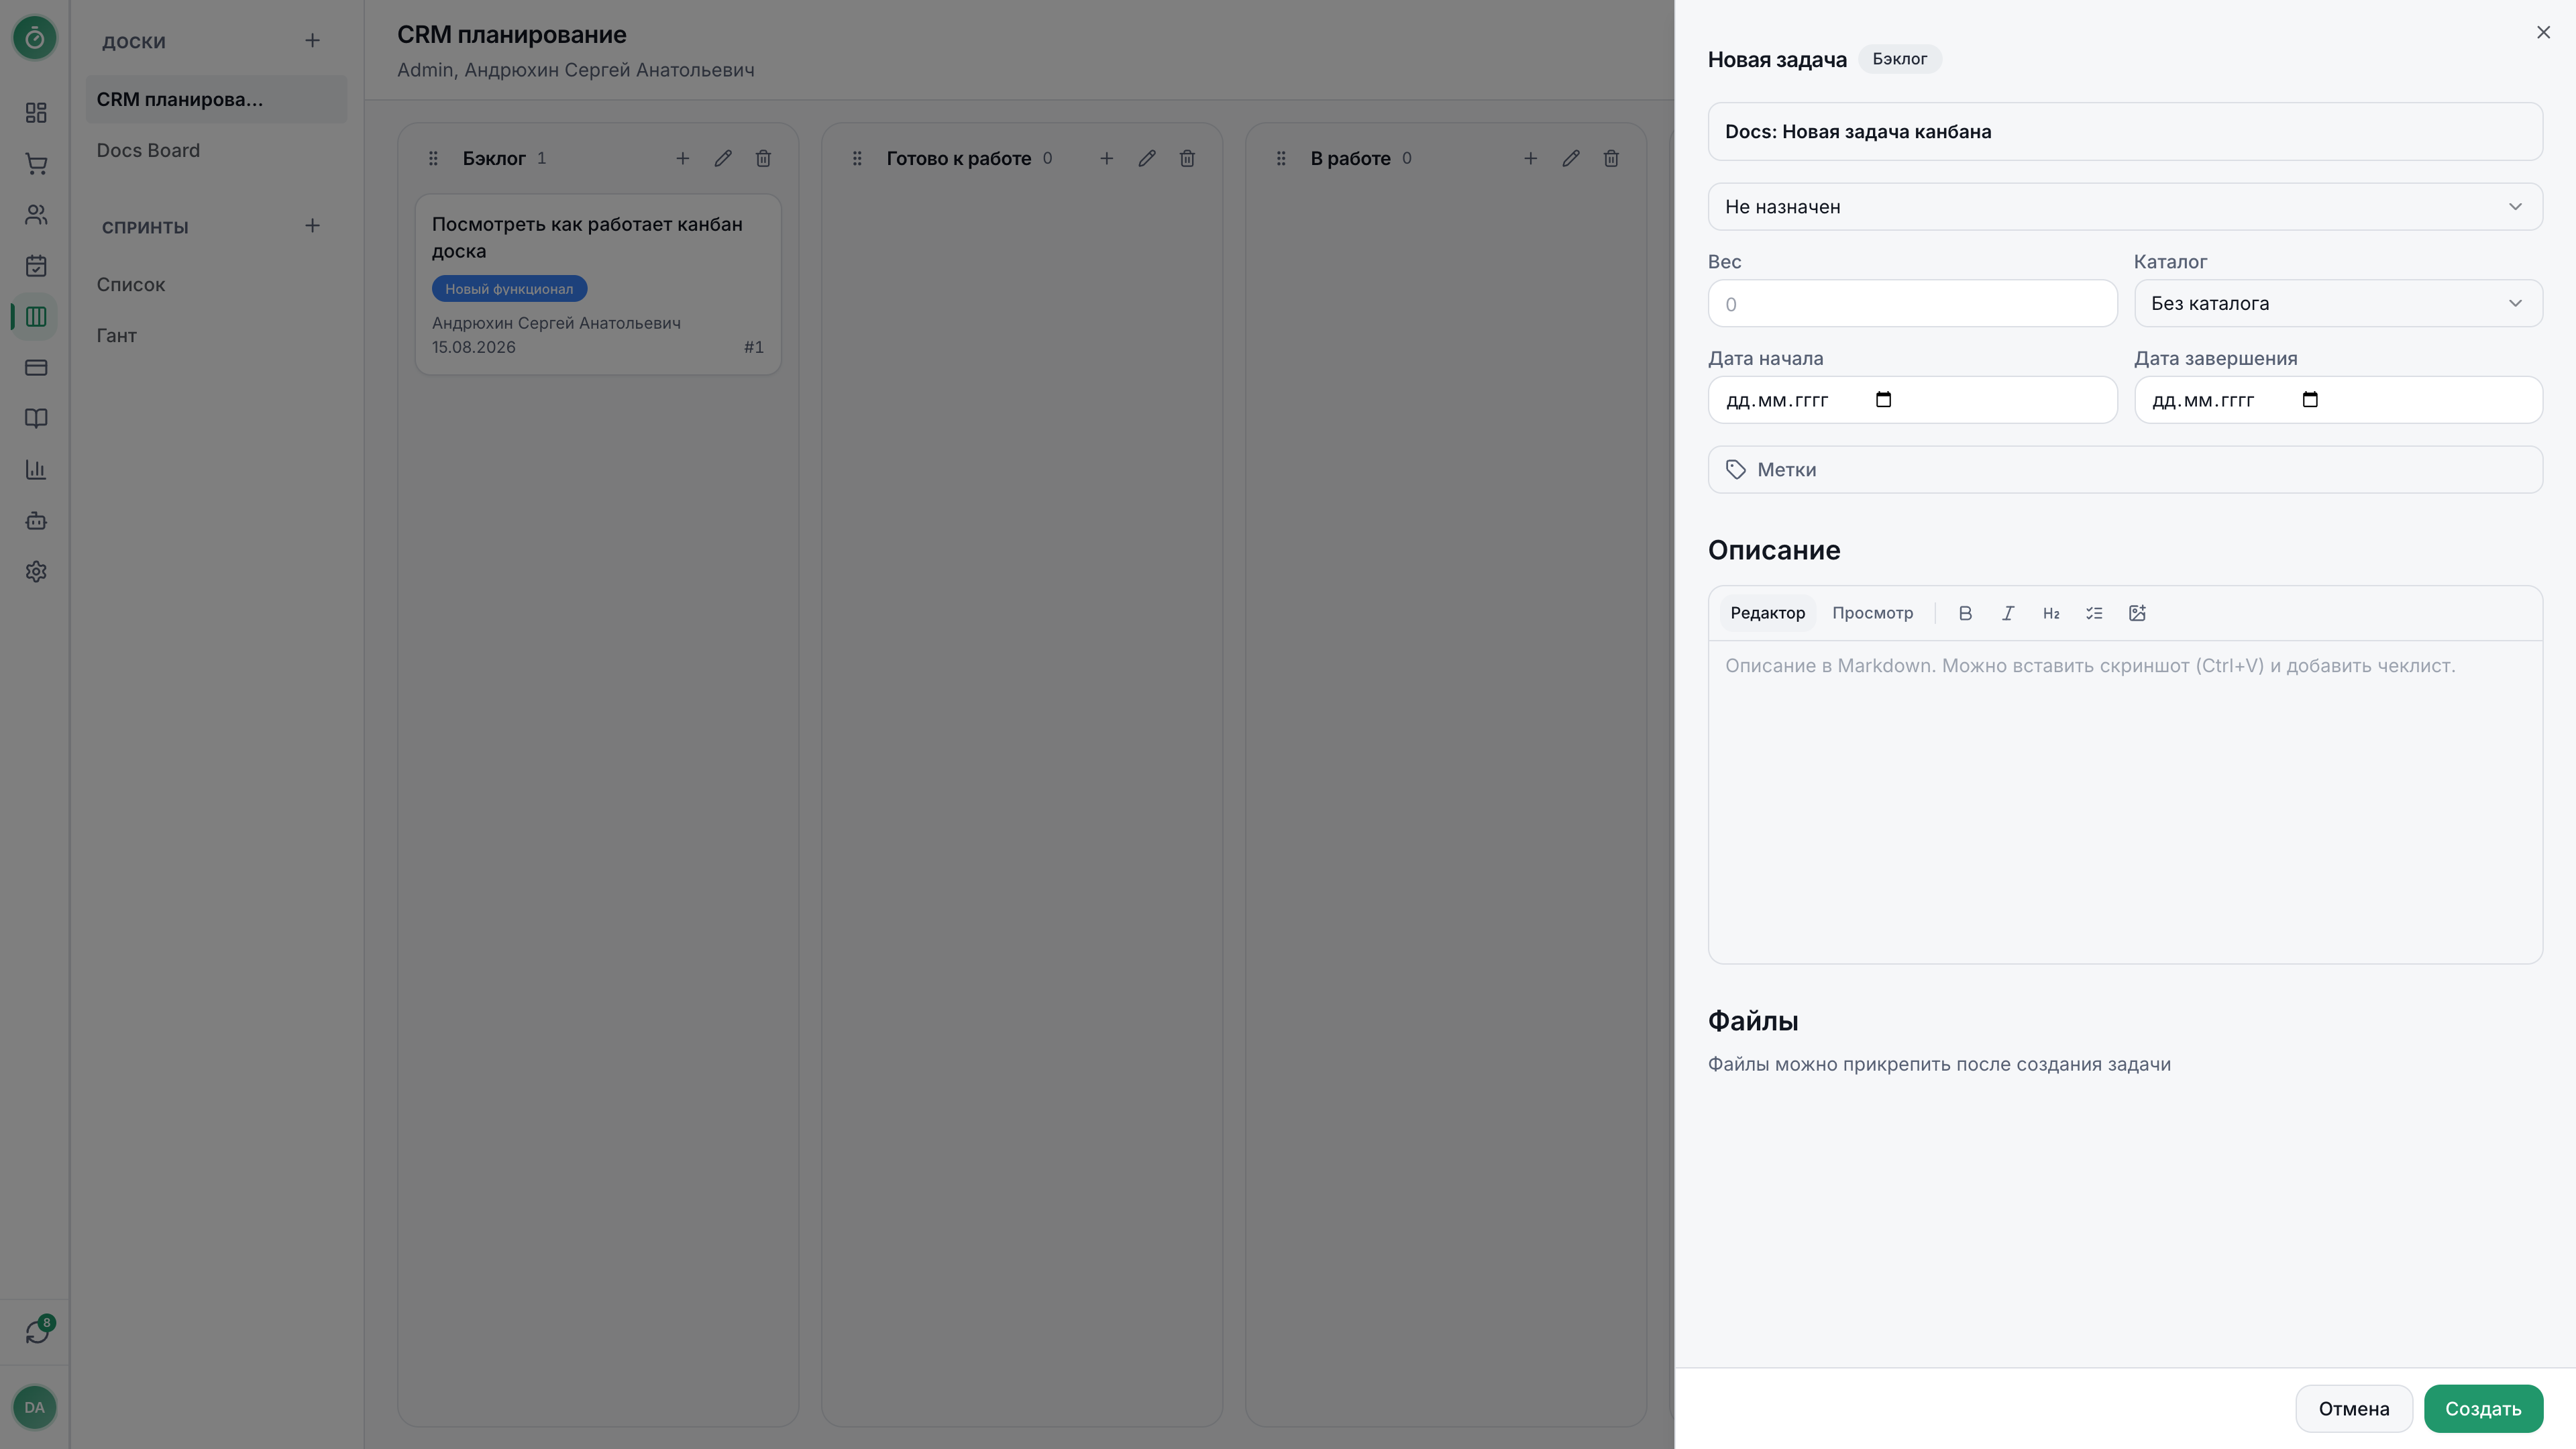The width and height of the screenshot is (2576, 1449).
Task: Insert an H2 heading in description
Action: click(2051, 614)
